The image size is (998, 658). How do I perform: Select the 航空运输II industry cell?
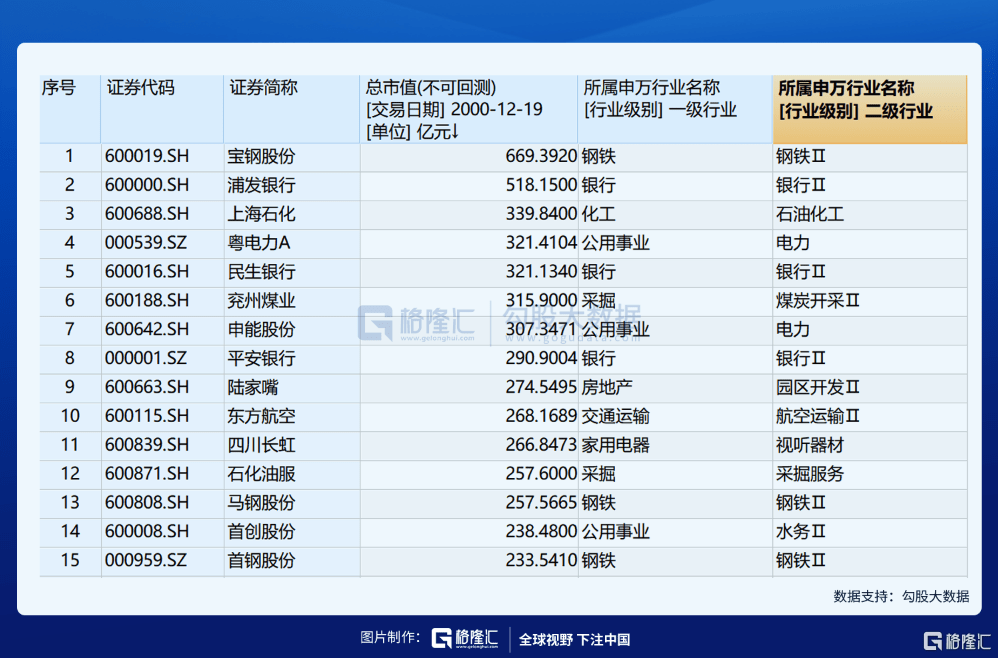tap(818, 416)
